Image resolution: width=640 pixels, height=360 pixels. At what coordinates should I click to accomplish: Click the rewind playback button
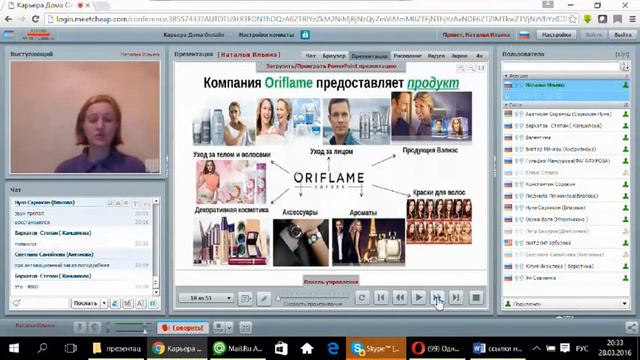click(x=400, y=298)
